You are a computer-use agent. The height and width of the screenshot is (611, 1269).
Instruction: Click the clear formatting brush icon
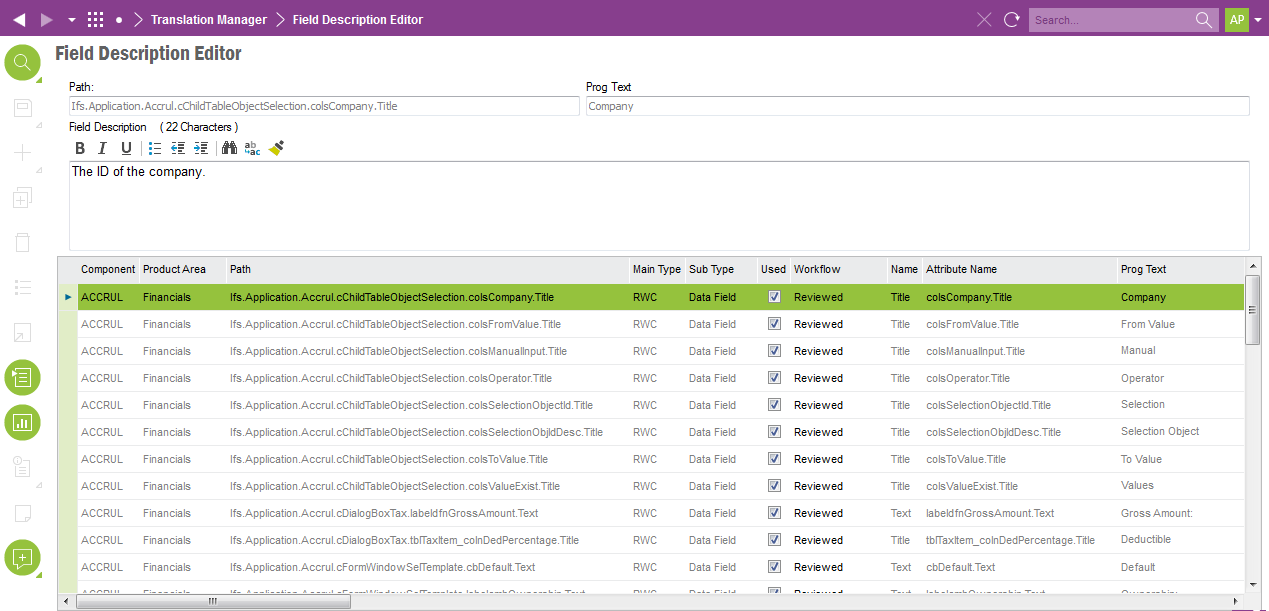[277, 148]
